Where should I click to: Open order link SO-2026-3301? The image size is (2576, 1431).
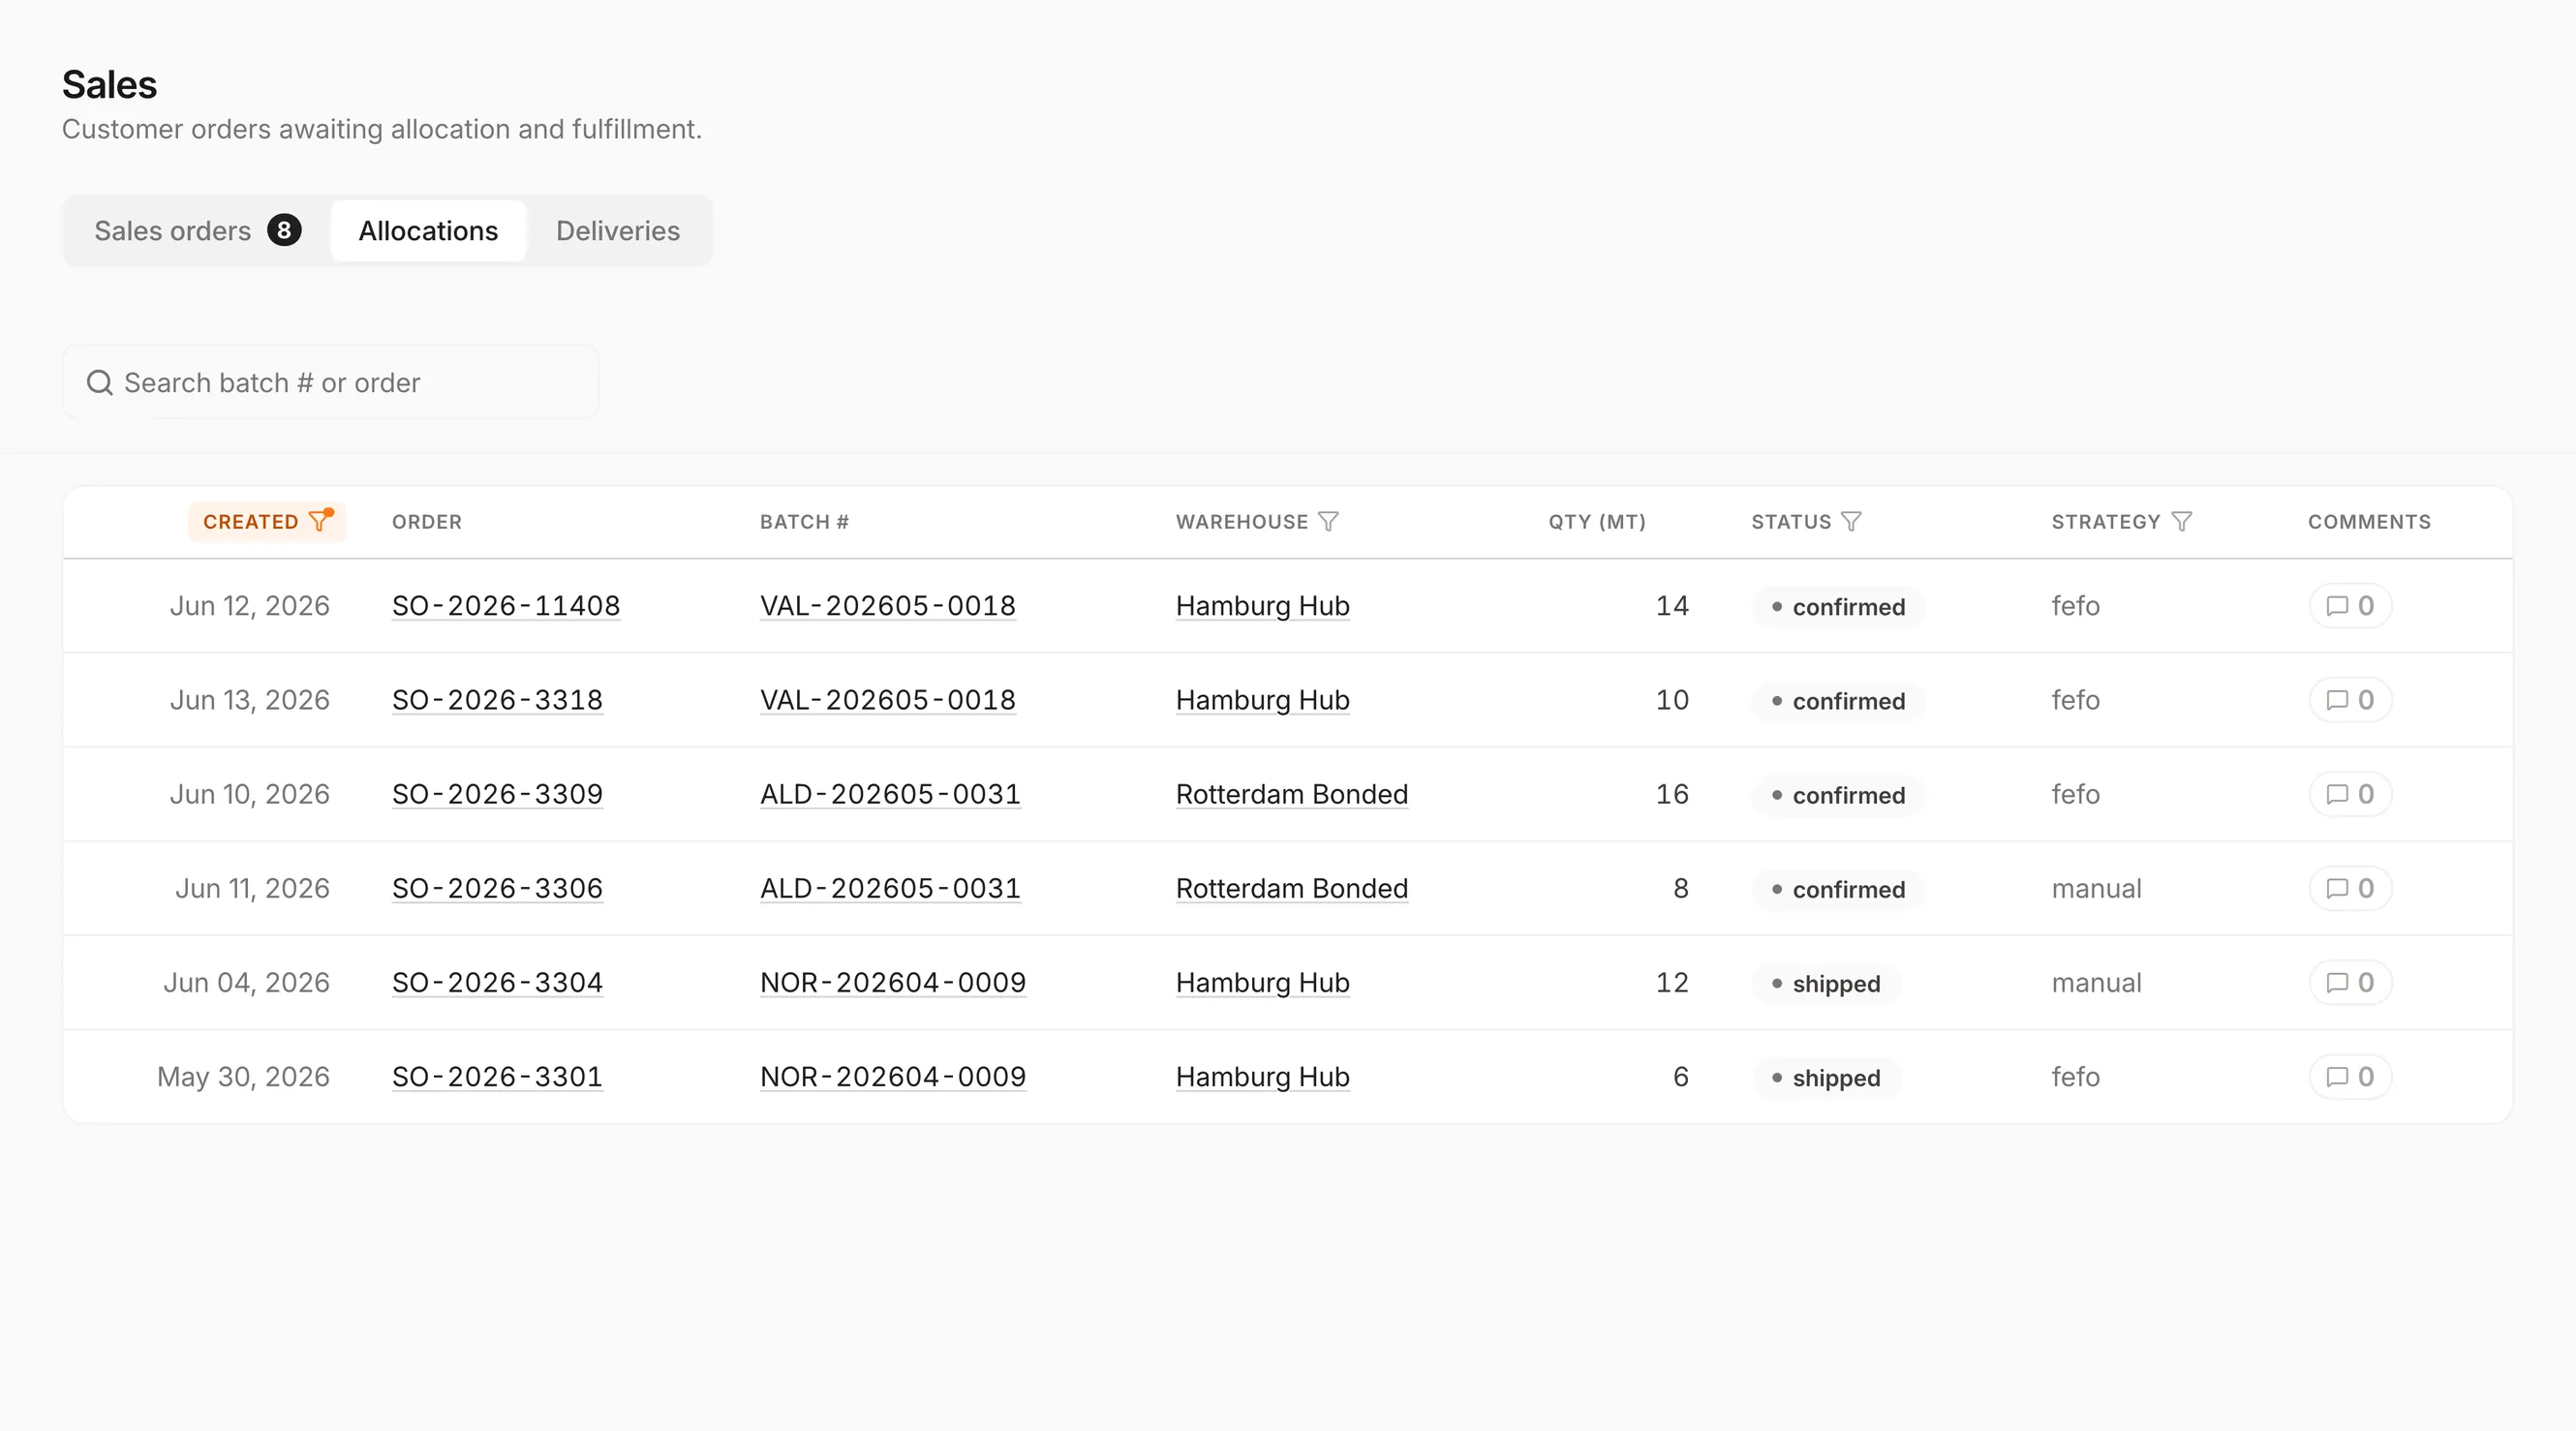click(x=497, y=1077)
